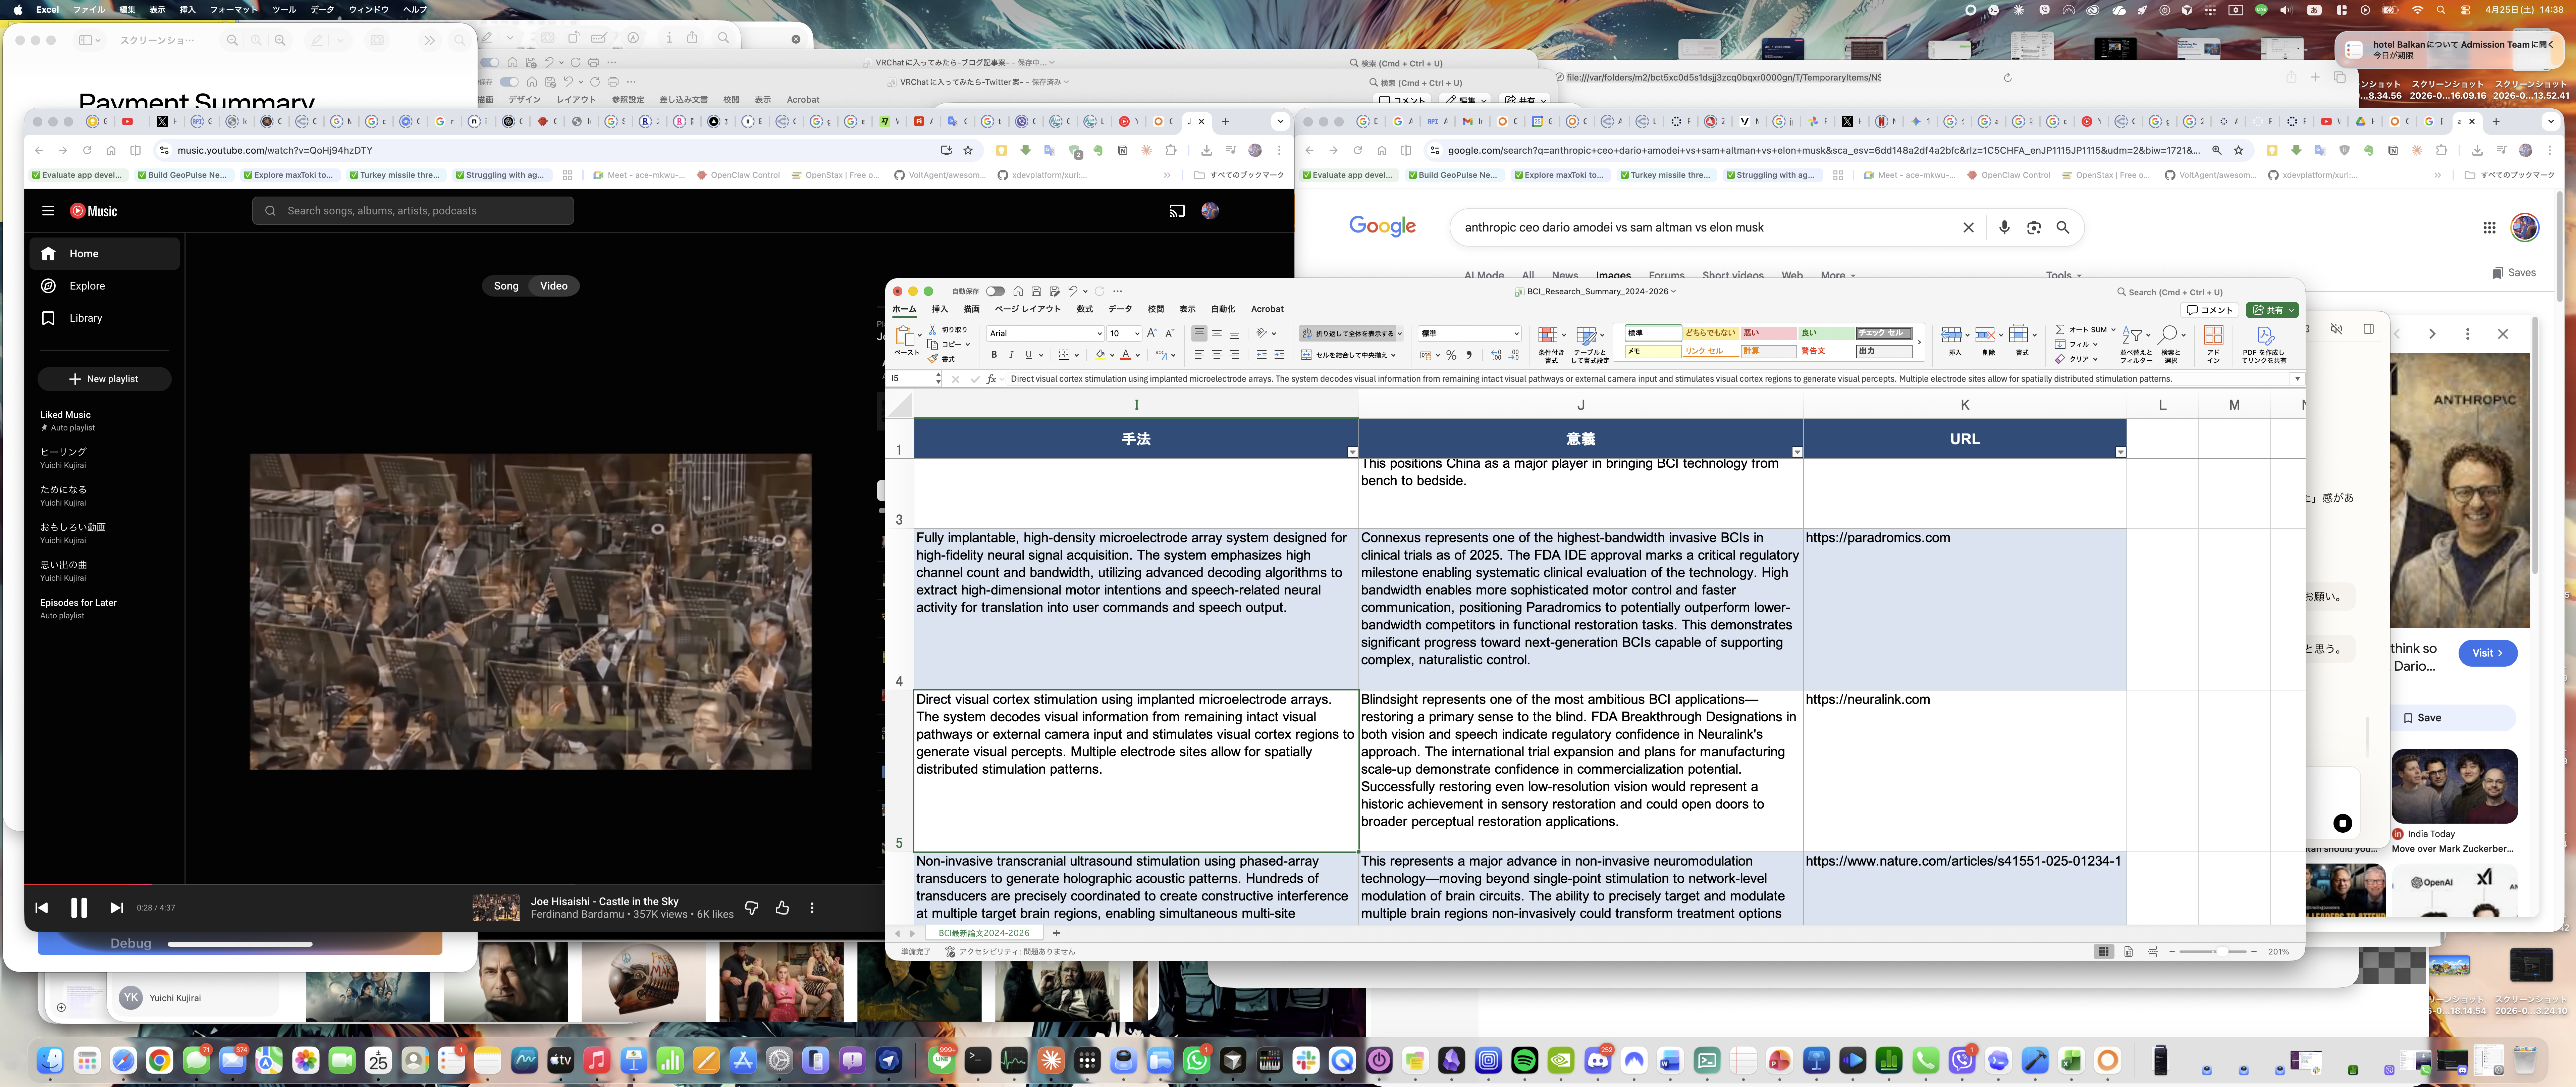Click the increase font size icon
The image size is (2576, 1087).
click(1152, 333)
